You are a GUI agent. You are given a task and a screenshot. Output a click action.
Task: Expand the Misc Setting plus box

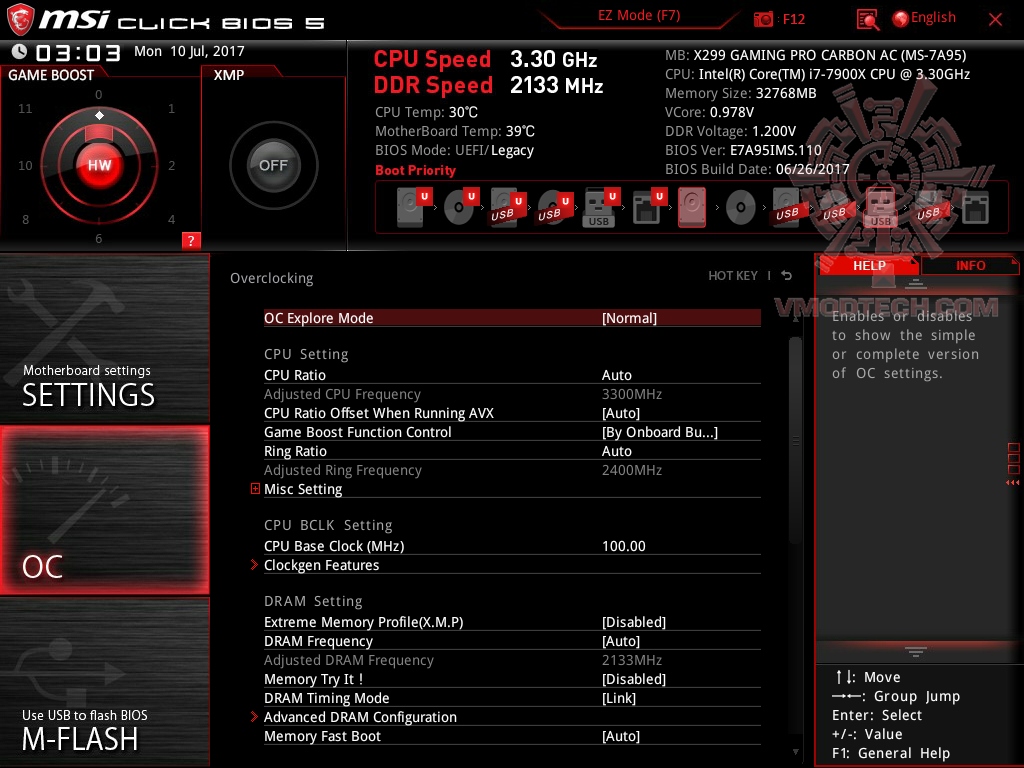(x=255, y=488)
